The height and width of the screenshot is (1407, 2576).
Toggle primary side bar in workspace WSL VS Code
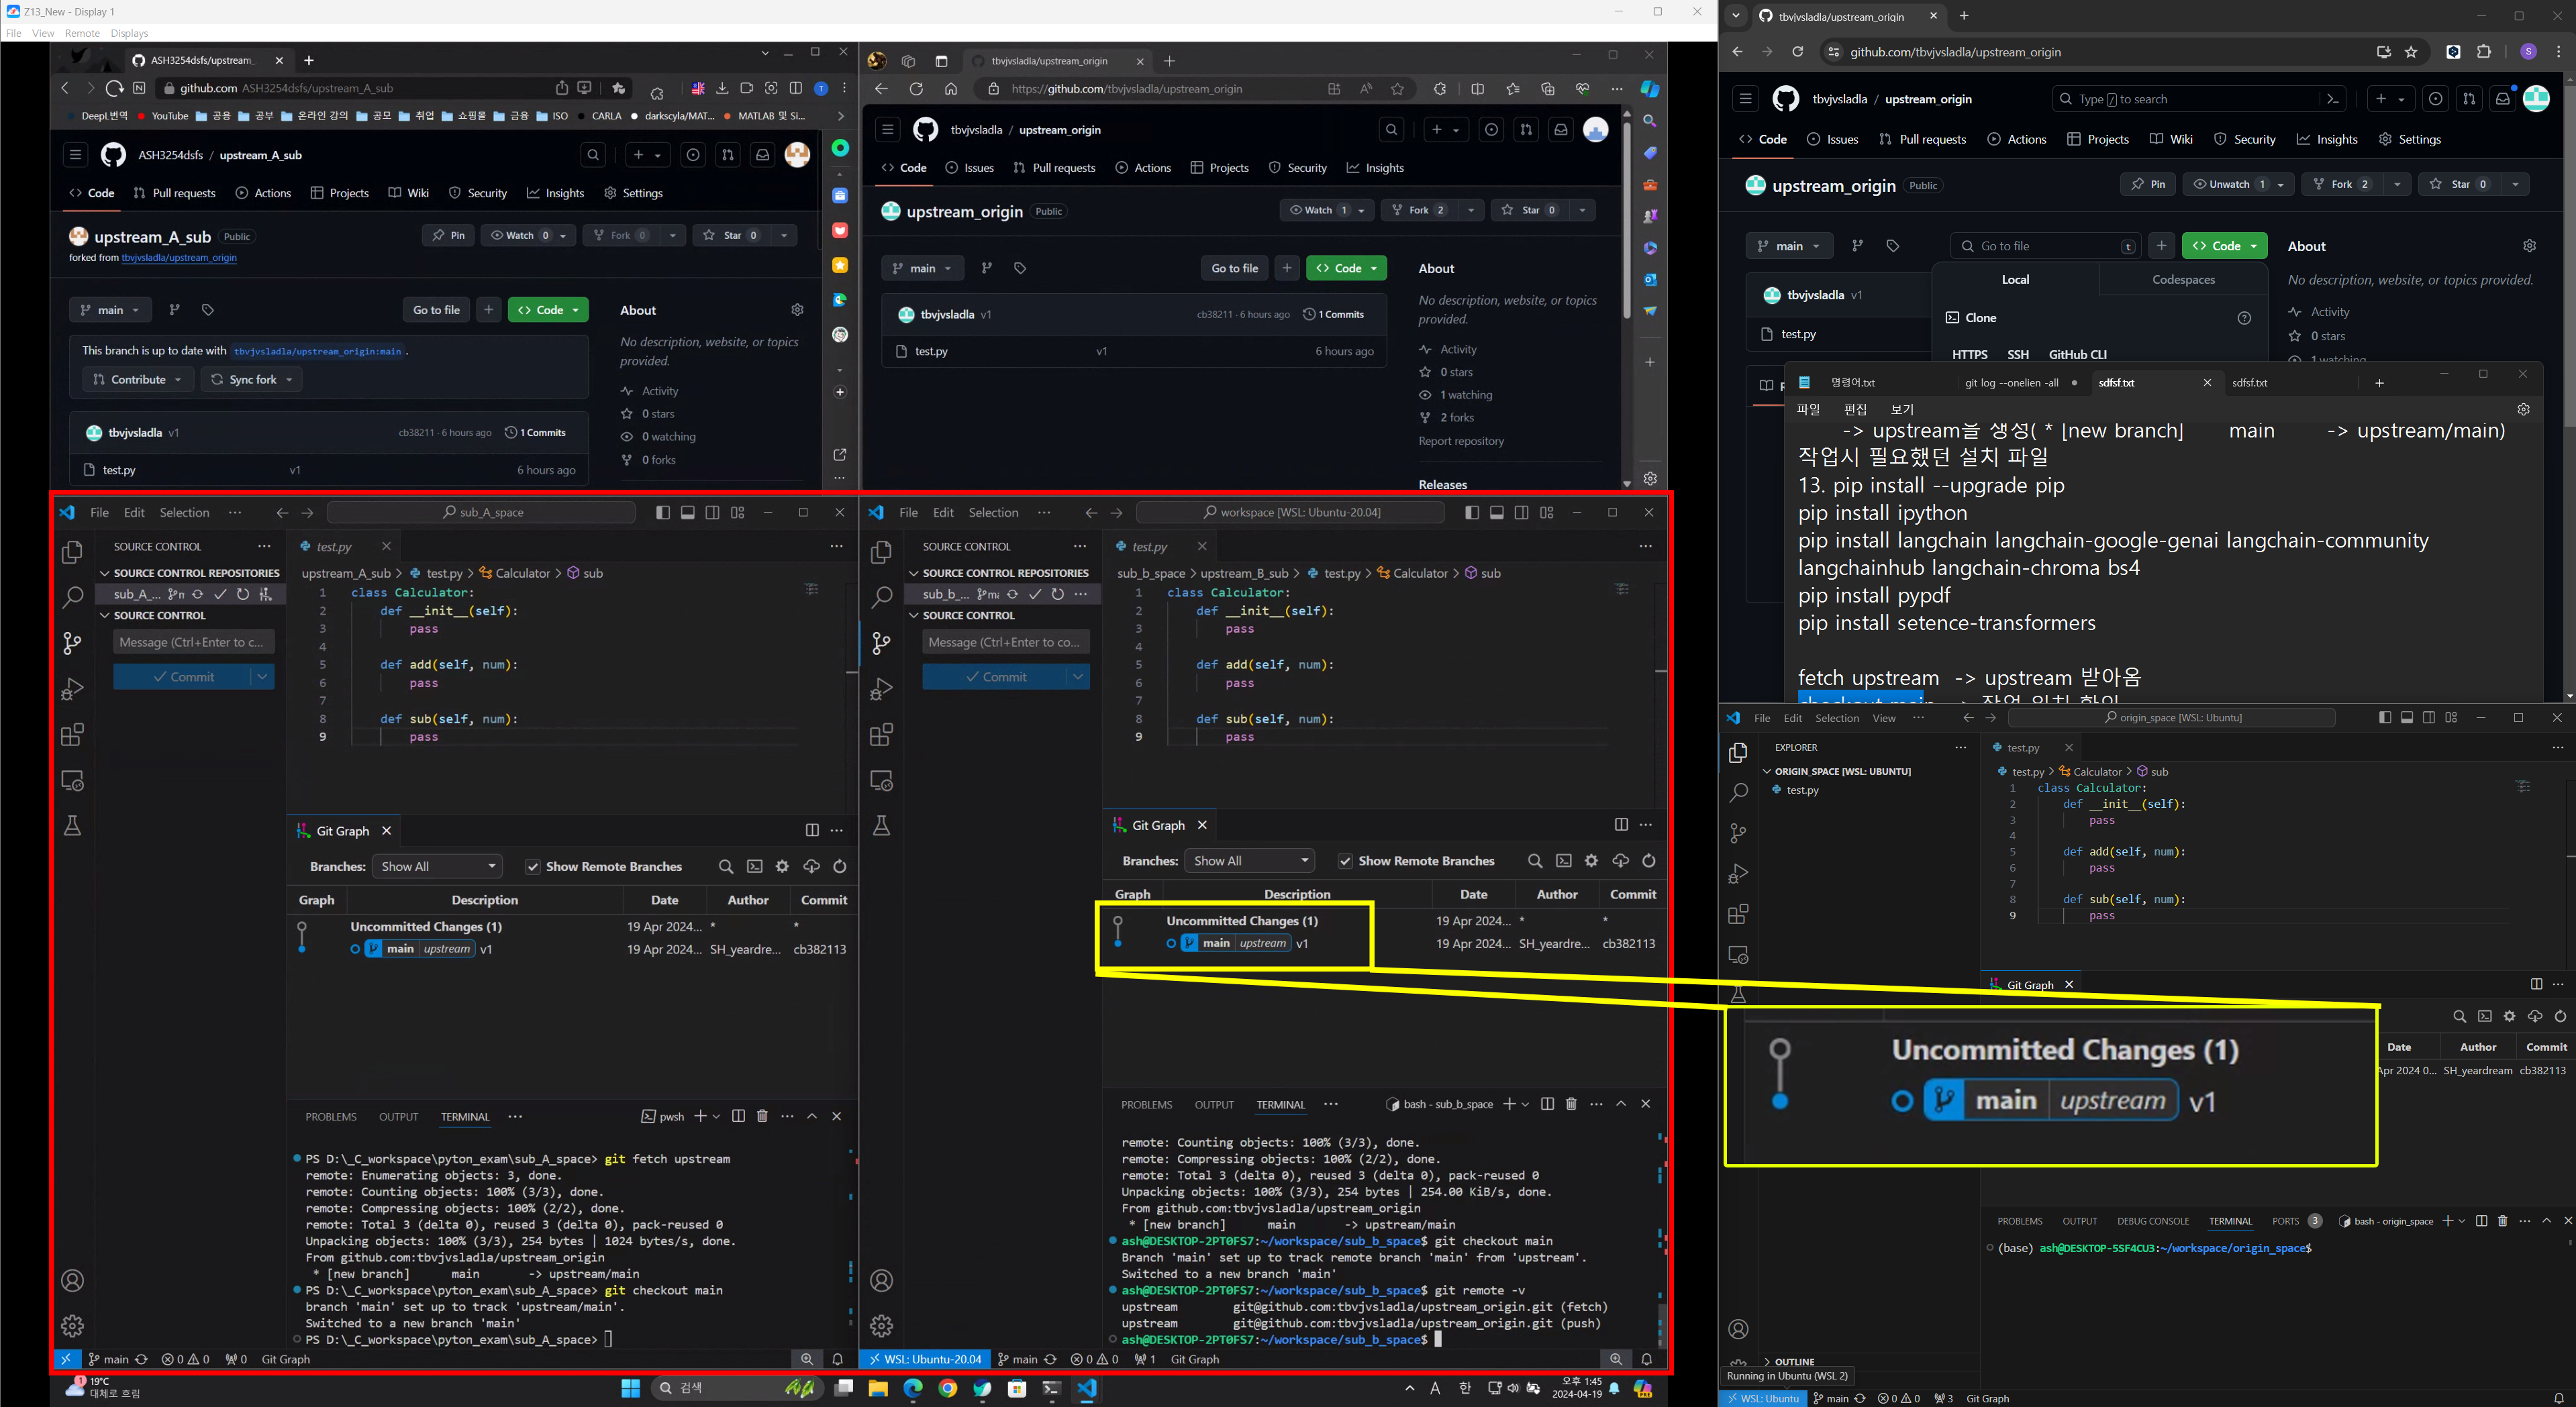point(1472,512)
